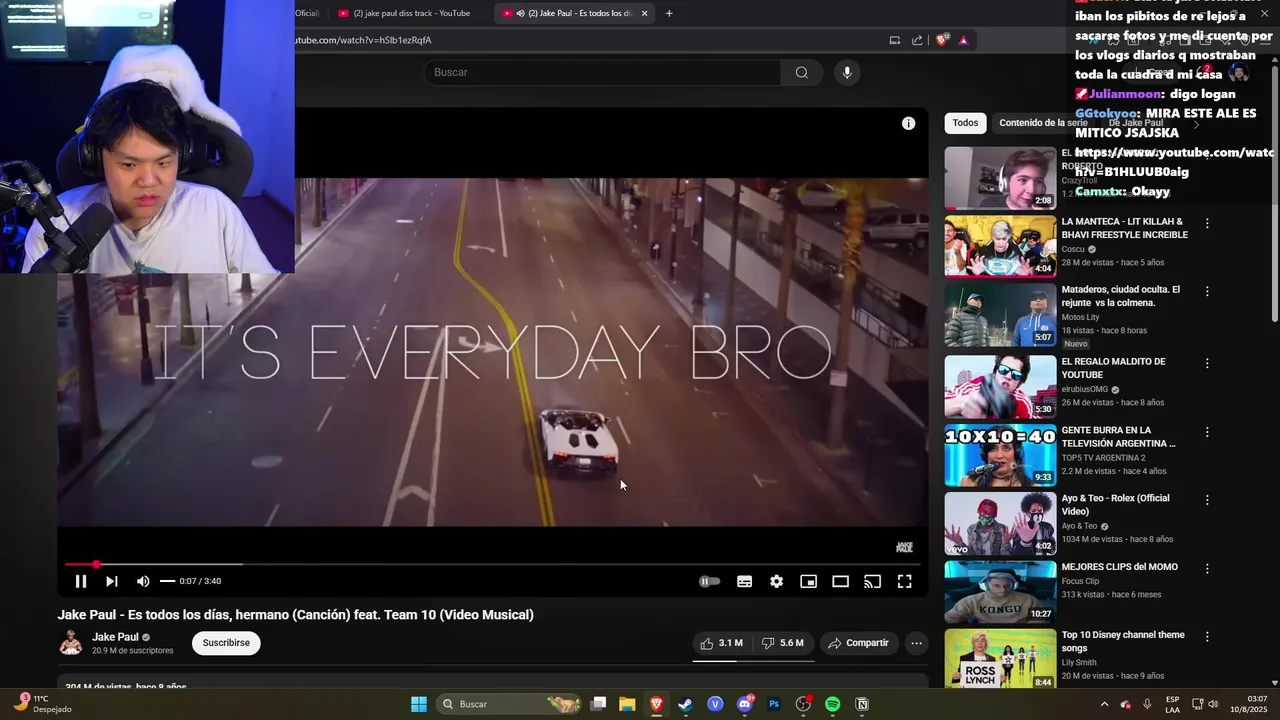Open options menu for LA MANTECA video
Viewport: 1280px width, 720px height.
click(1207, 224)
